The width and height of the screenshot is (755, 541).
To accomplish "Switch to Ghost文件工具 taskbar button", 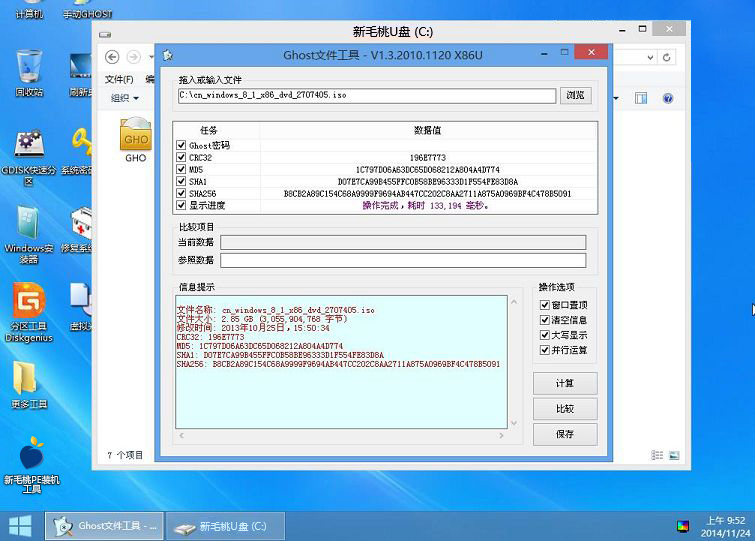I will [104, 526].
